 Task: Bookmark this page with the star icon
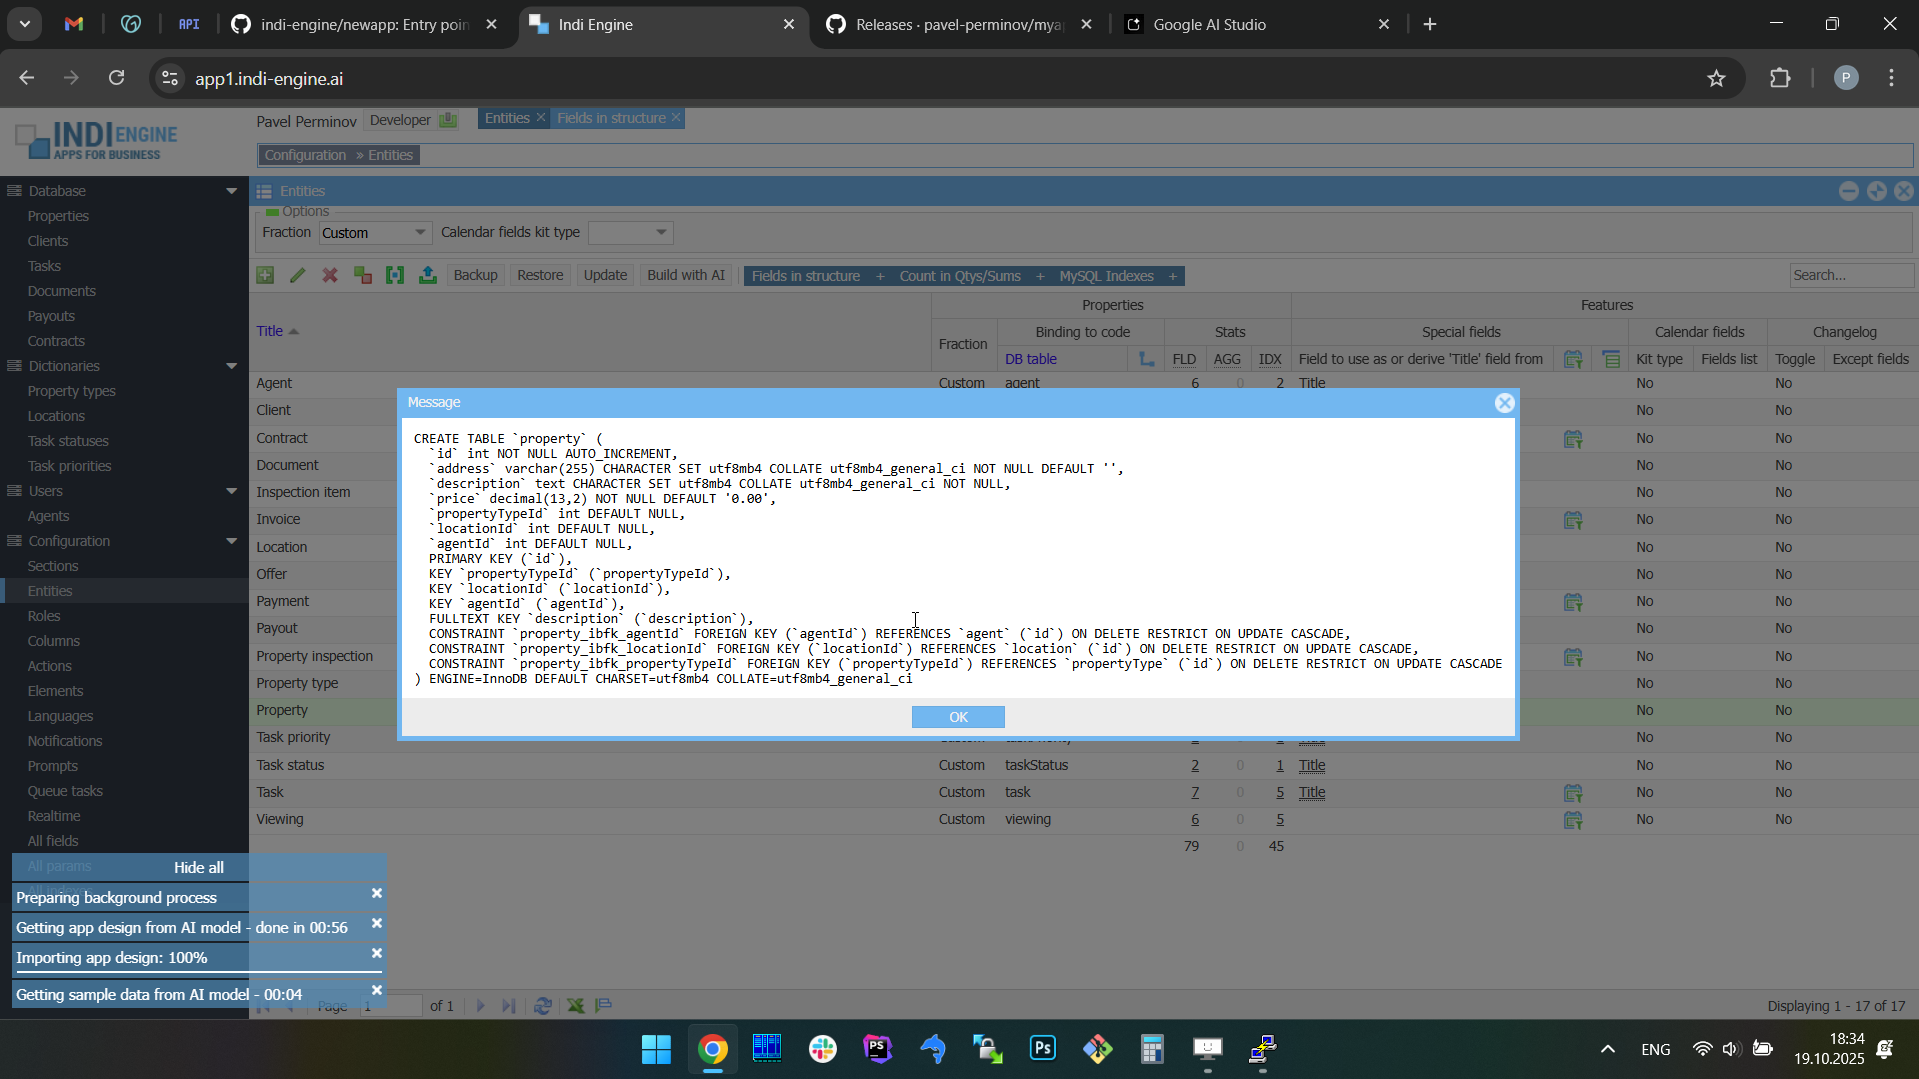[1717, 79]
